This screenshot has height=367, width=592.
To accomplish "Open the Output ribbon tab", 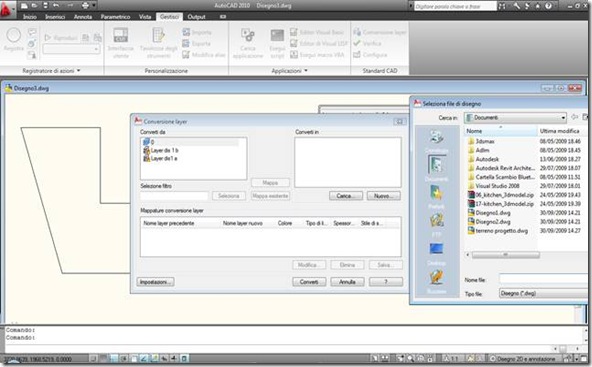I will [196, 17].
